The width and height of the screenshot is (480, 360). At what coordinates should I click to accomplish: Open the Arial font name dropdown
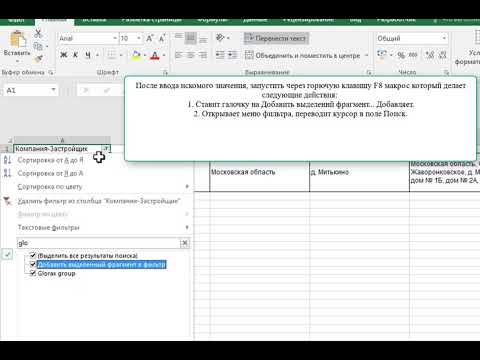[115, 38]
